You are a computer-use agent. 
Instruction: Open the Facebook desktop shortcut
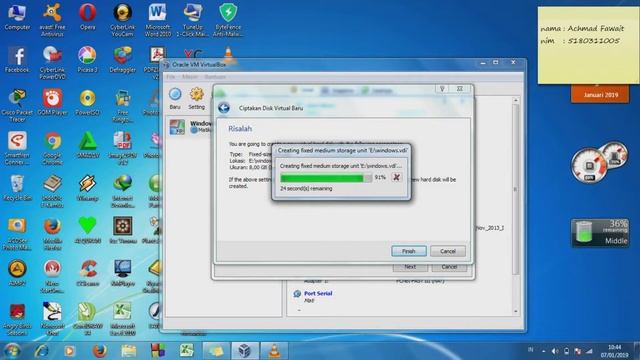click(17, 60)
